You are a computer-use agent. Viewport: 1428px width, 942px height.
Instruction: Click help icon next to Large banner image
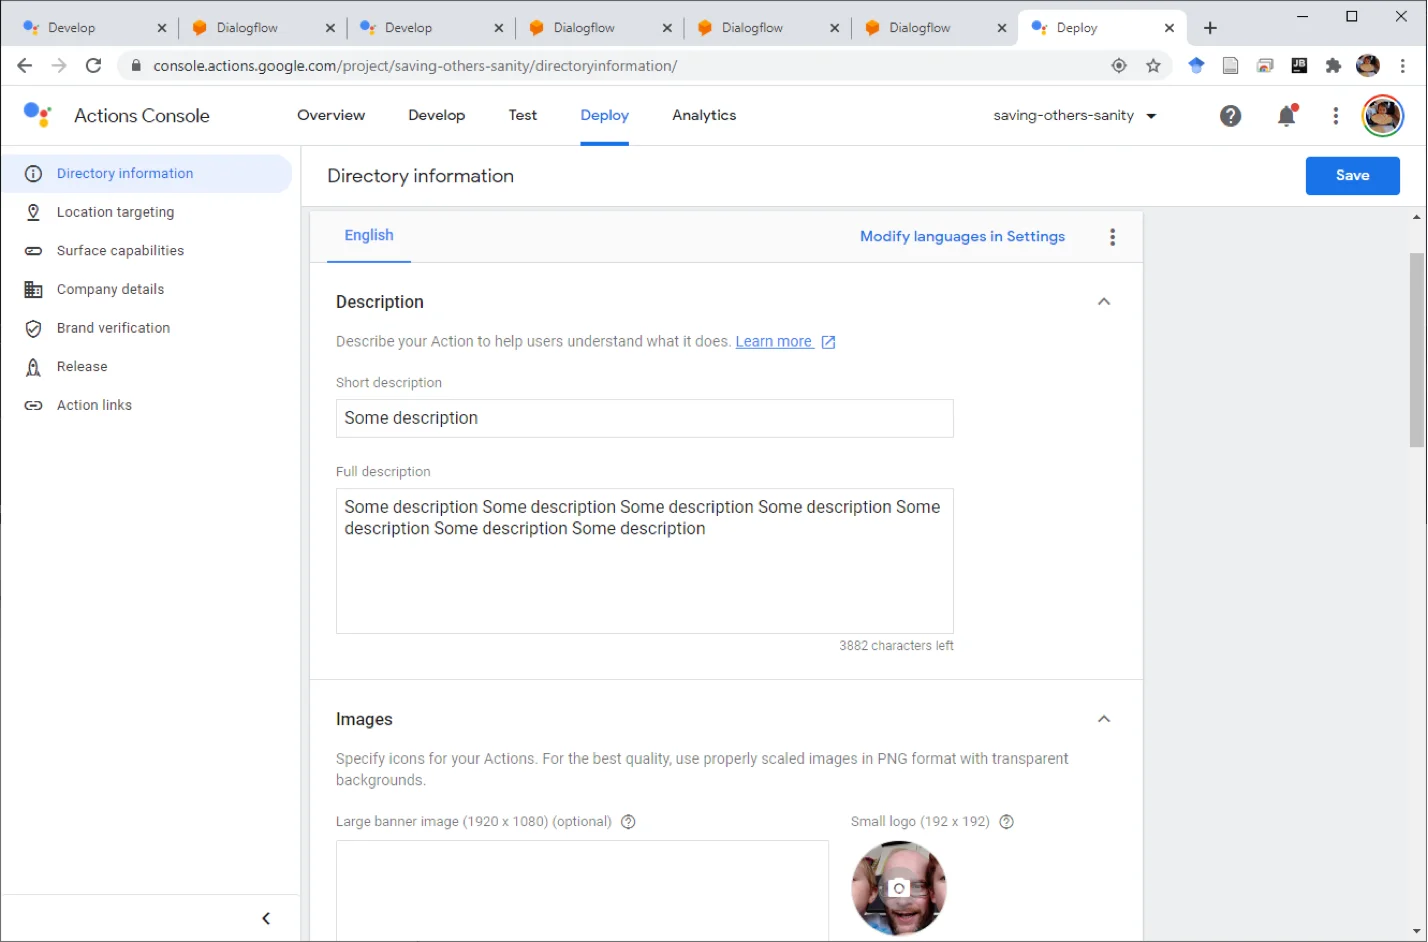tap(628, 822)
